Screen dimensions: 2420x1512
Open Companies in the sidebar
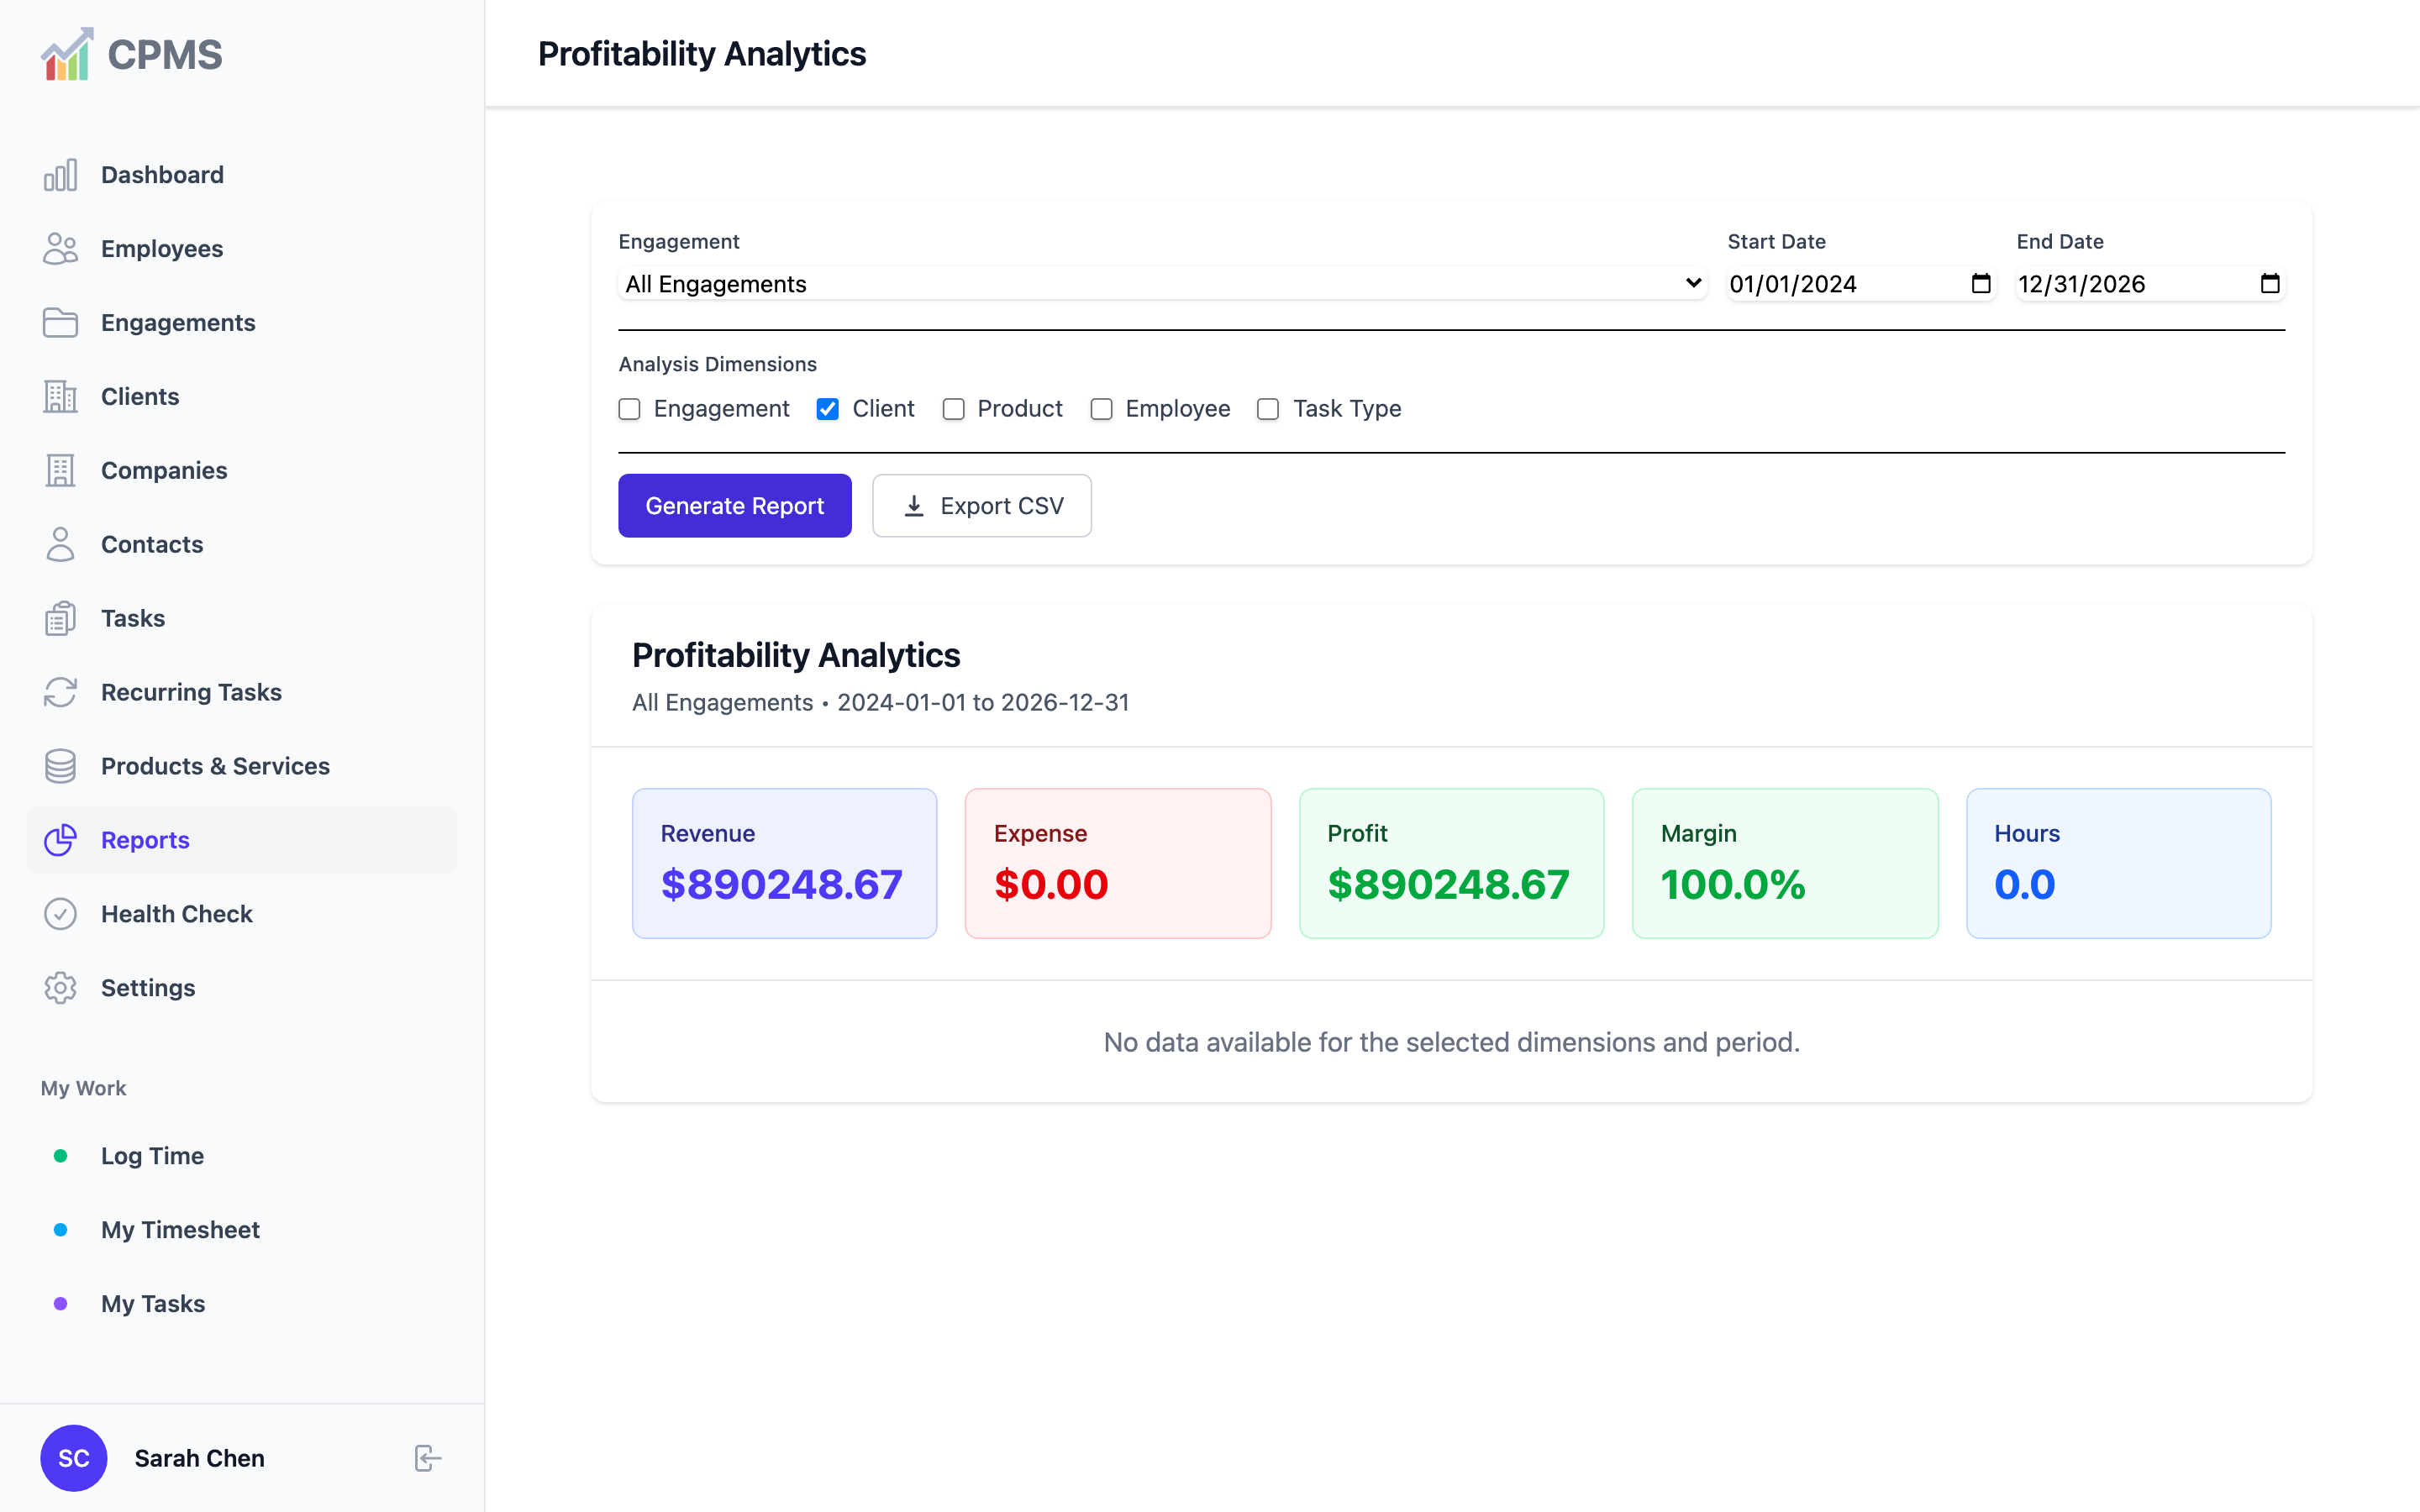pyautogui.click(x=242, y=471)
